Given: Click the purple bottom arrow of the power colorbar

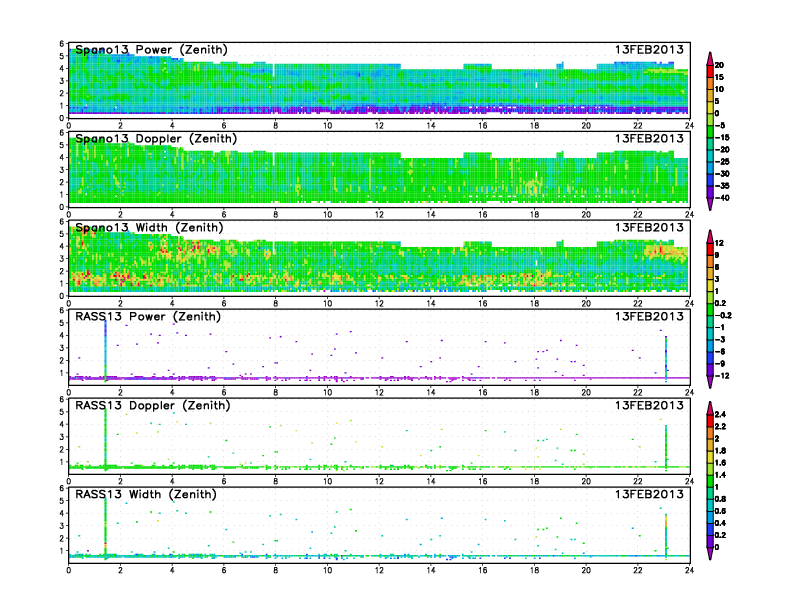Looking at the screenshot, I should [x=709, y=204].
